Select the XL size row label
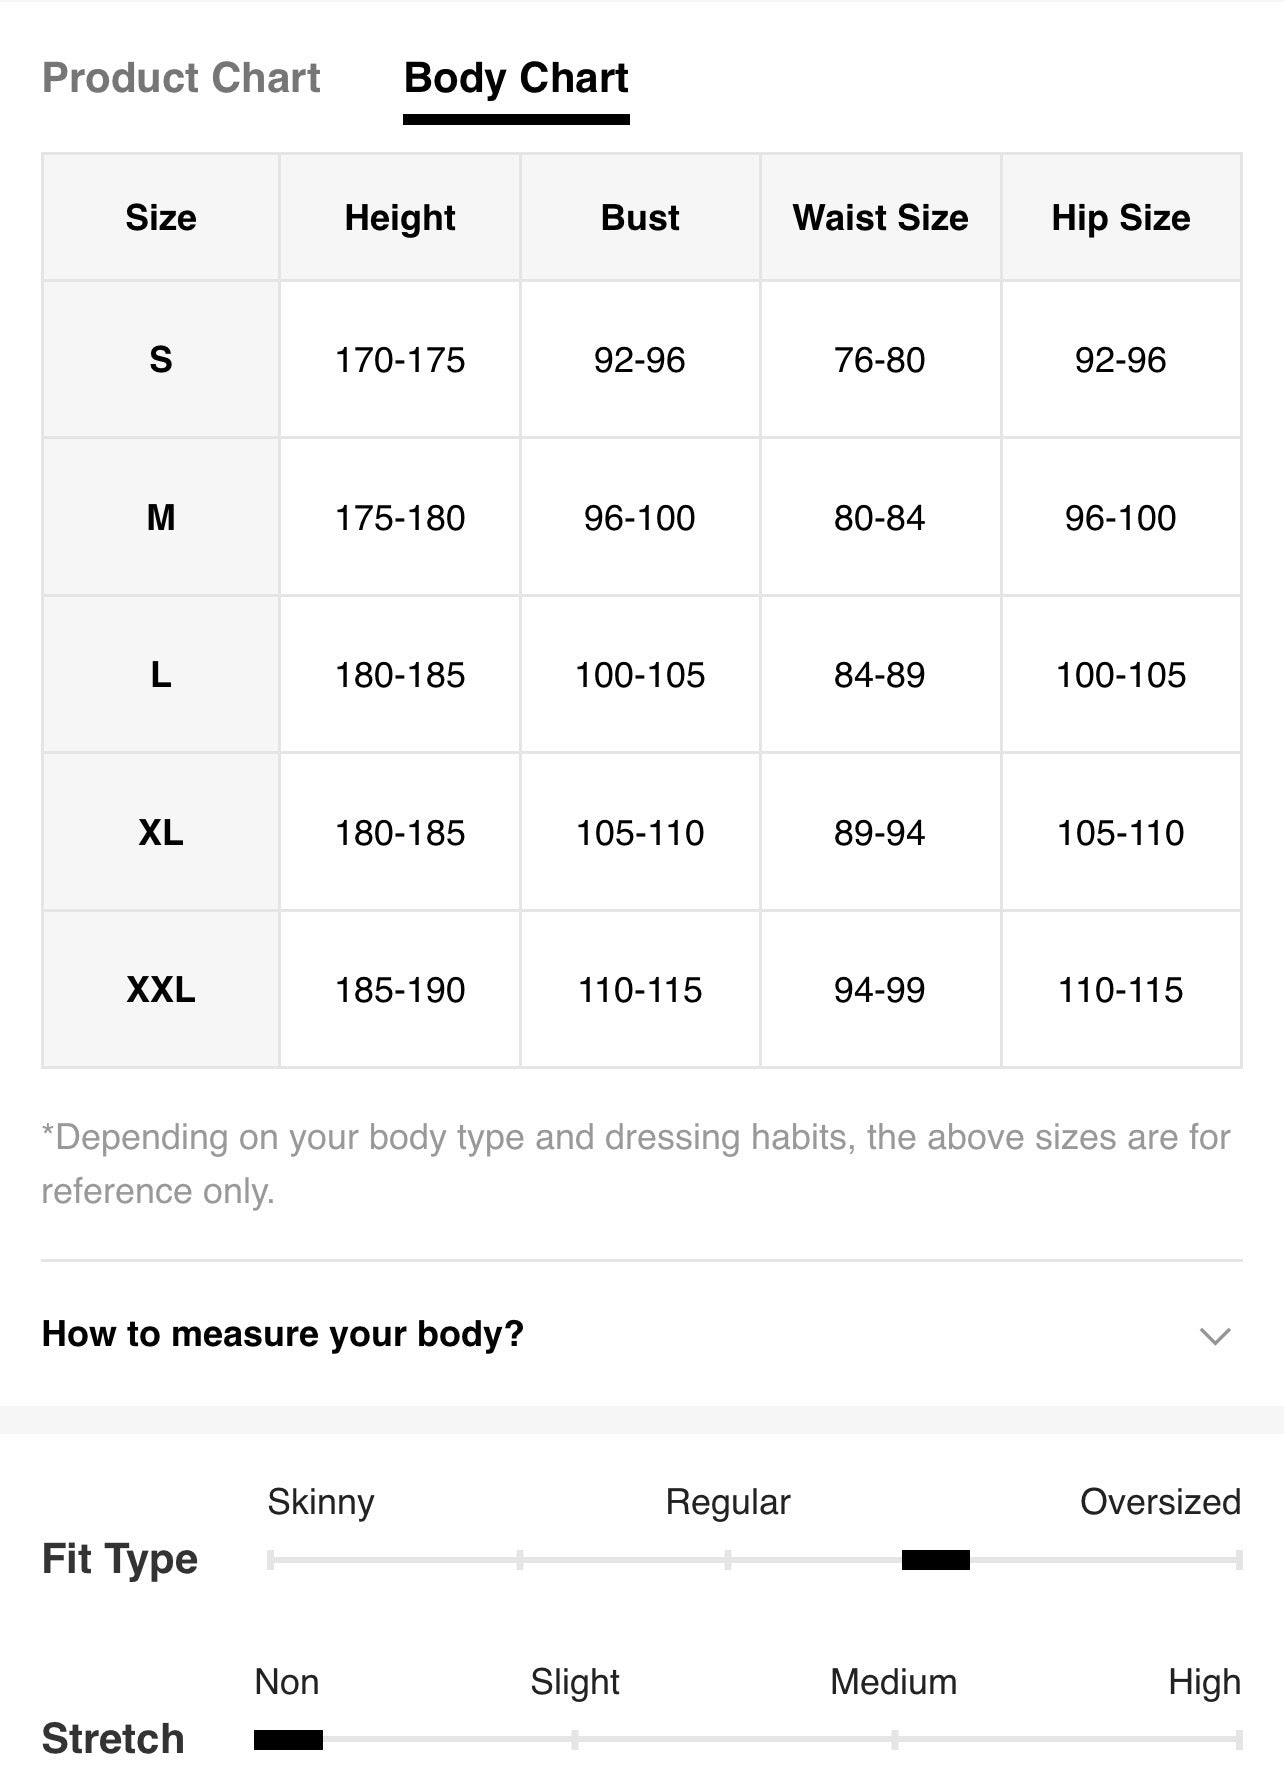Screen dimensions: 1284x1788 [161, 832]
